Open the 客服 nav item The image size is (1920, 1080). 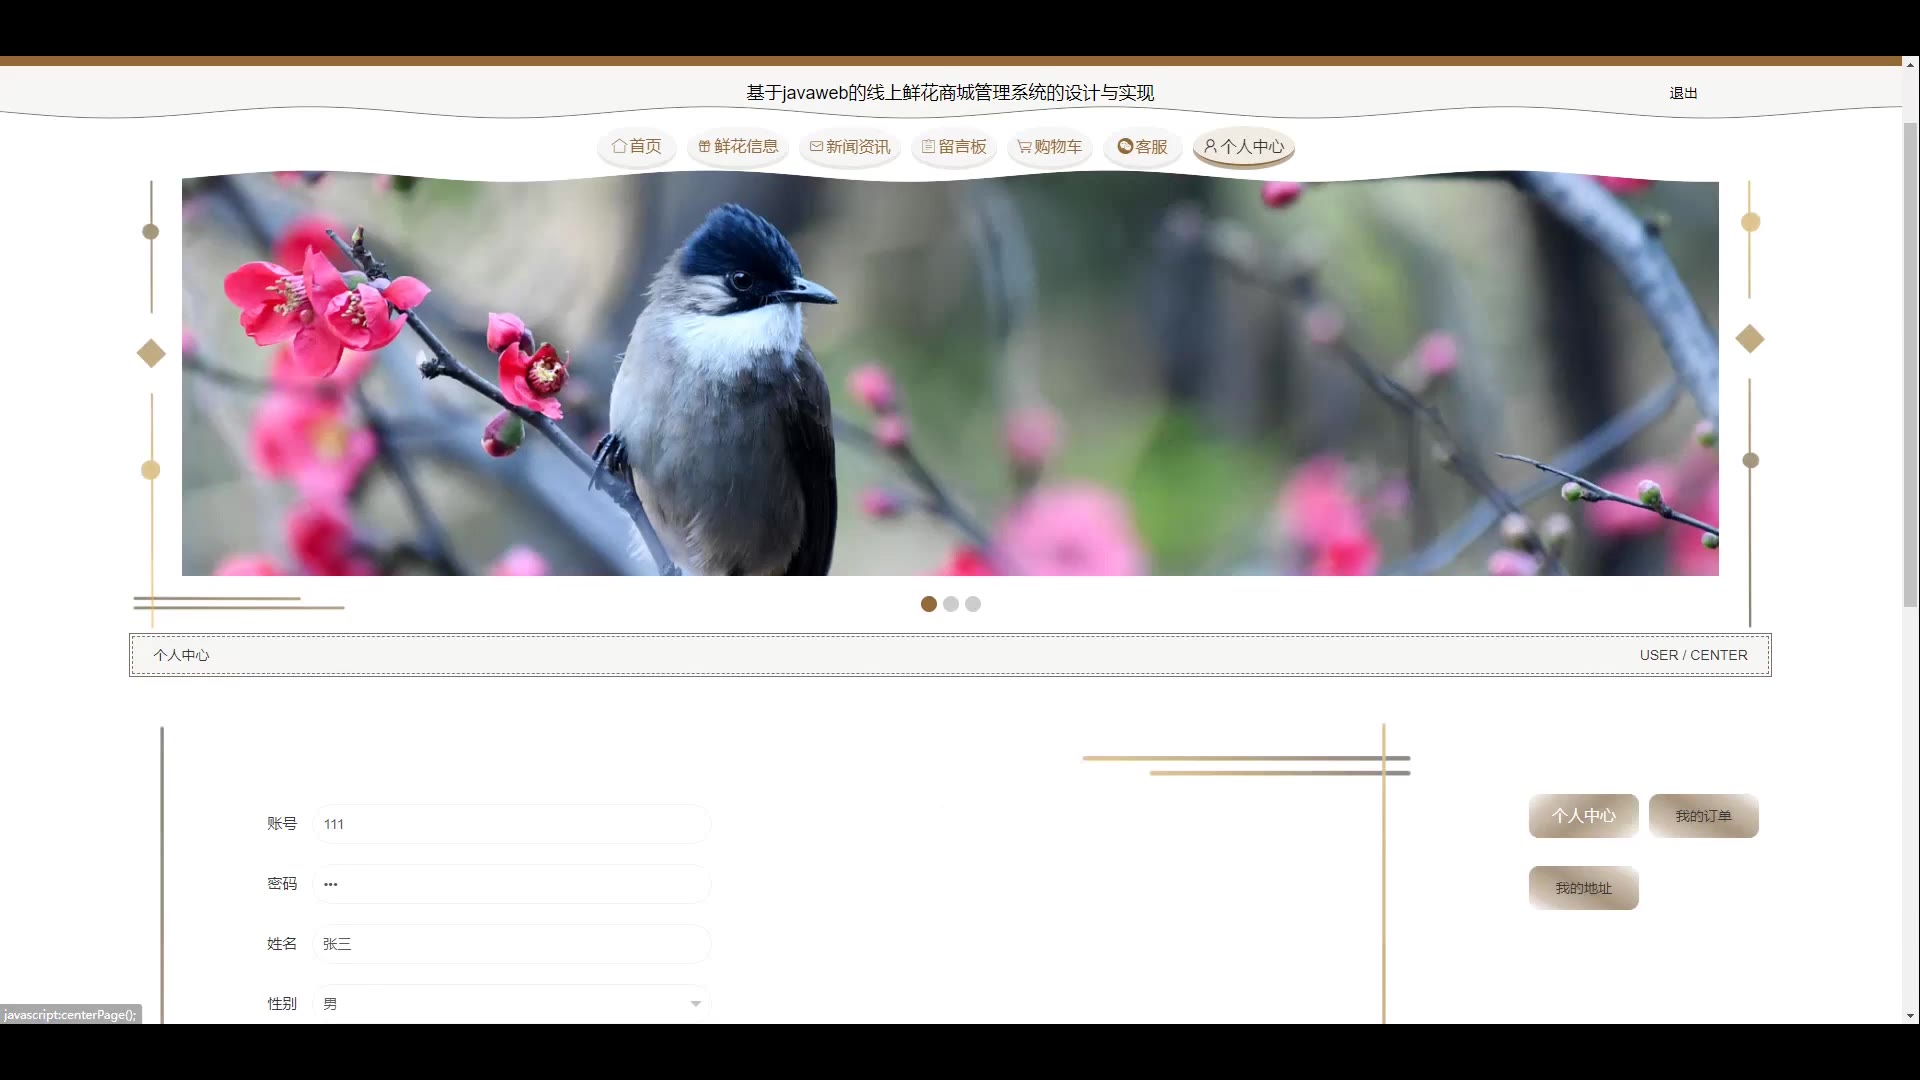[x=1143, y=146]
